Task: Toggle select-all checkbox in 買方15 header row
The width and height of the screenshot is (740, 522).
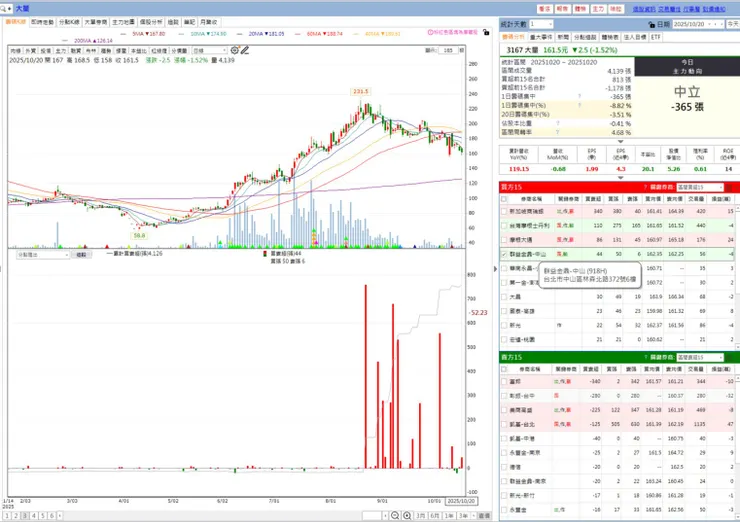Action: point(504,199)
